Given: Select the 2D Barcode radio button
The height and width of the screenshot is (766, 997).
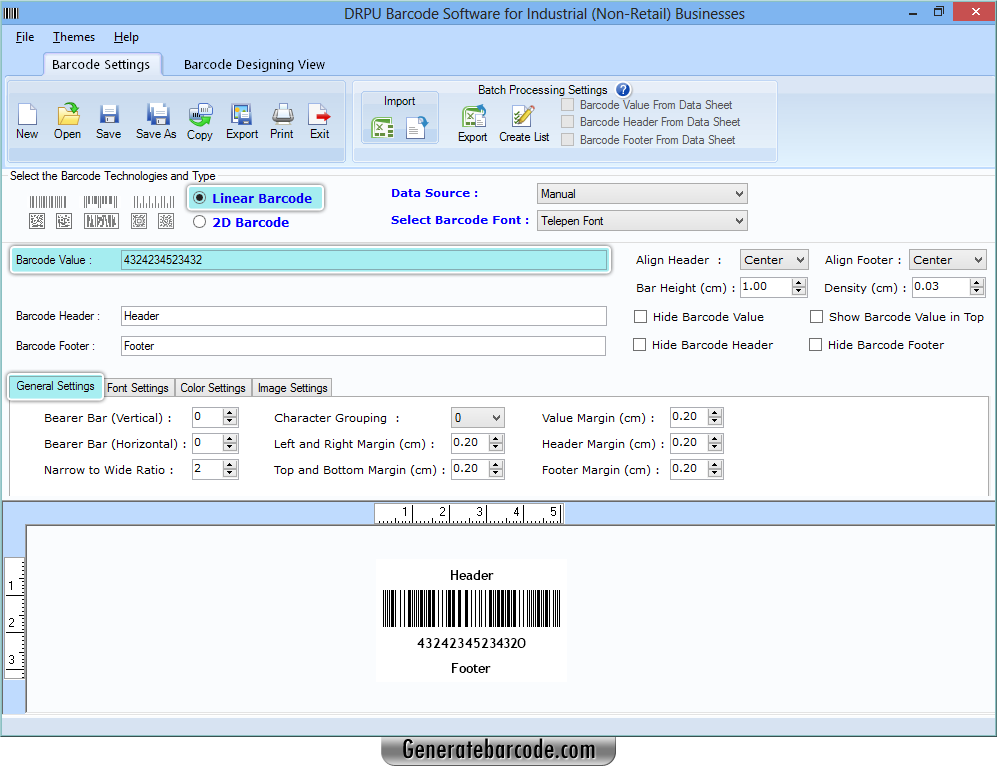Looking at the screenshot, I should point(198,222).
